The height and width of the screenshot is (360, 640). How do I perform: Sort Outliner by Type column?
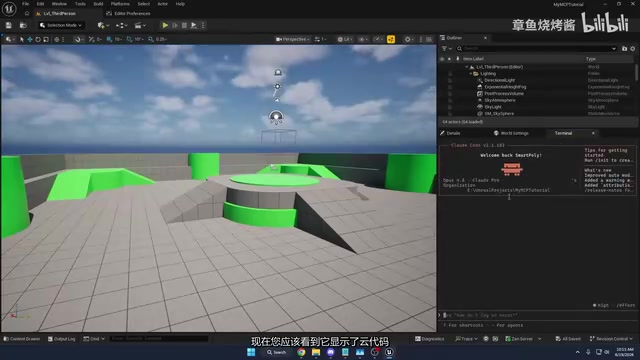591,59
